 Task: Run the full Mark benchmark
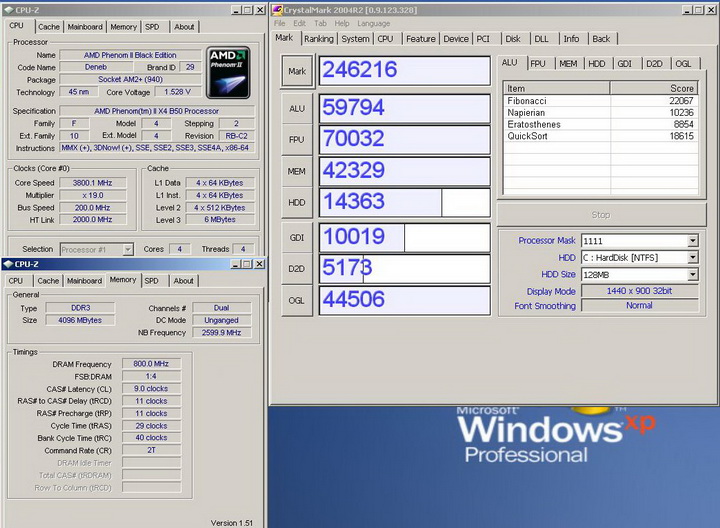[x=297, y=71]
